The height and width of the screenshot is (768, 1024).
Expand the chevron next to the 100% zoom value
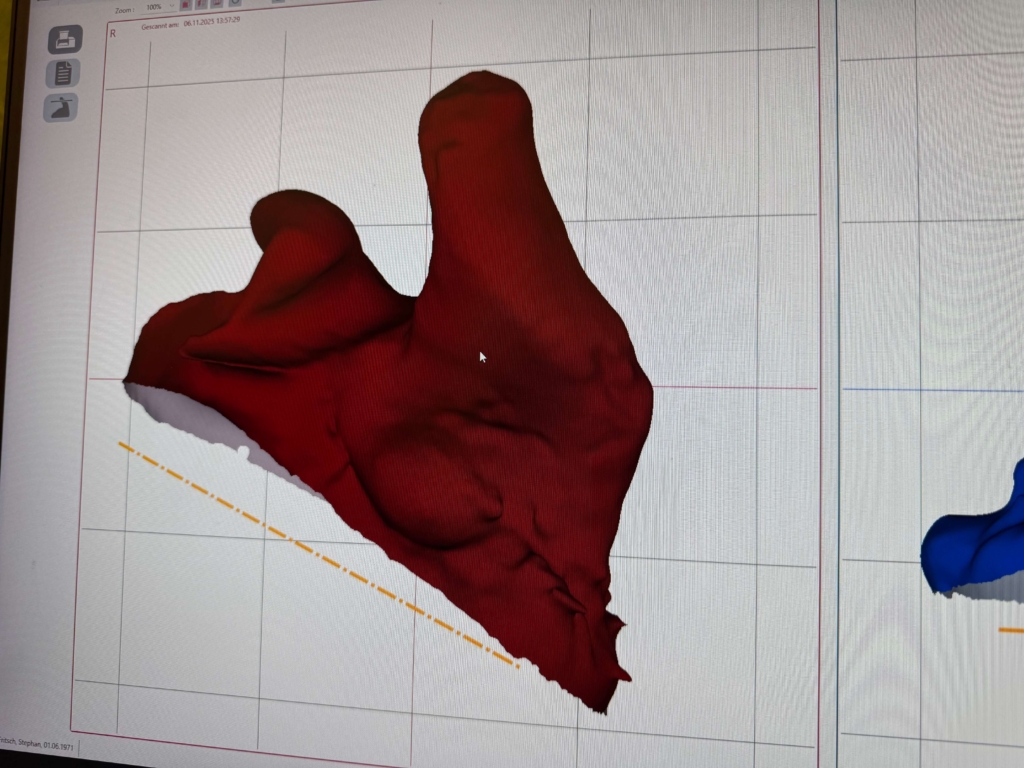pyautogui.click(x=170, y=6)
